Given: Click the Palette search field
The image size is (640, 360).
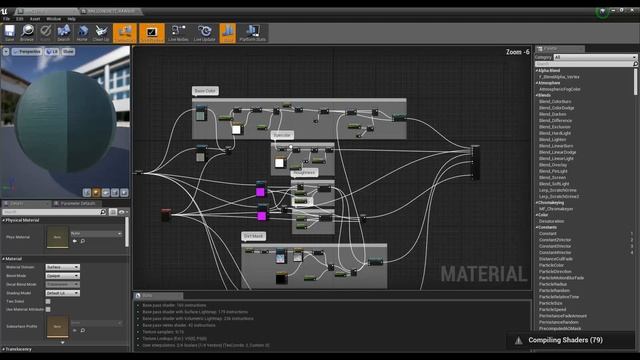Looking at the screenshot, I should pos(586,64).
